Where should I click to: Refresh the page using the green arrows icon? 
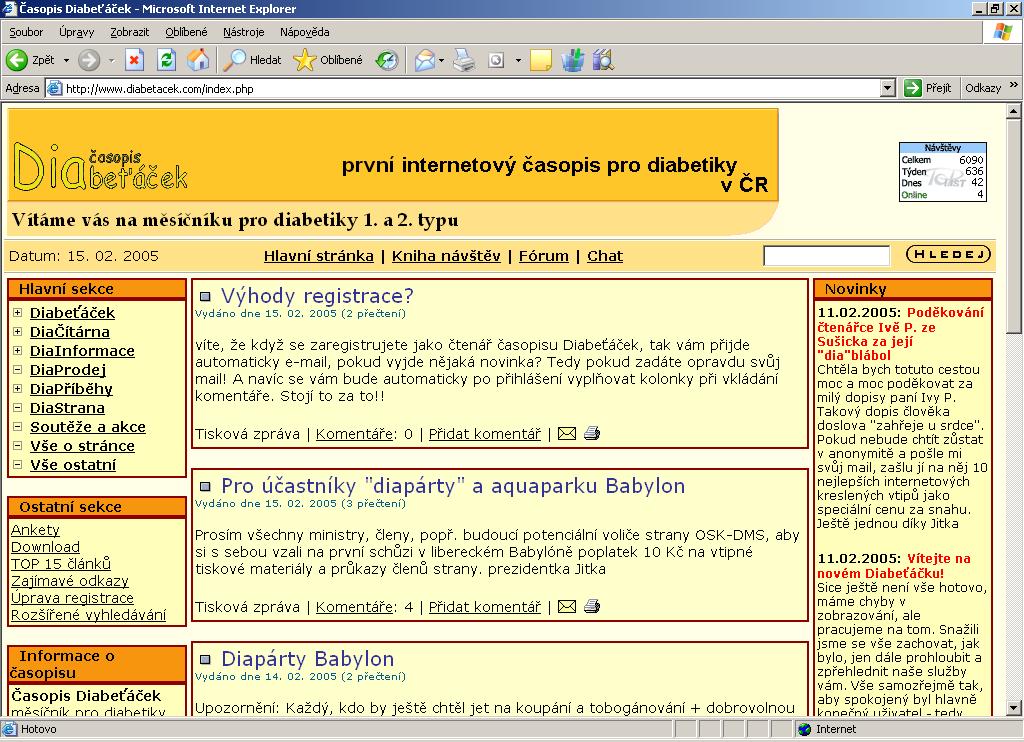pyautogui.click(x=167, y=60)
